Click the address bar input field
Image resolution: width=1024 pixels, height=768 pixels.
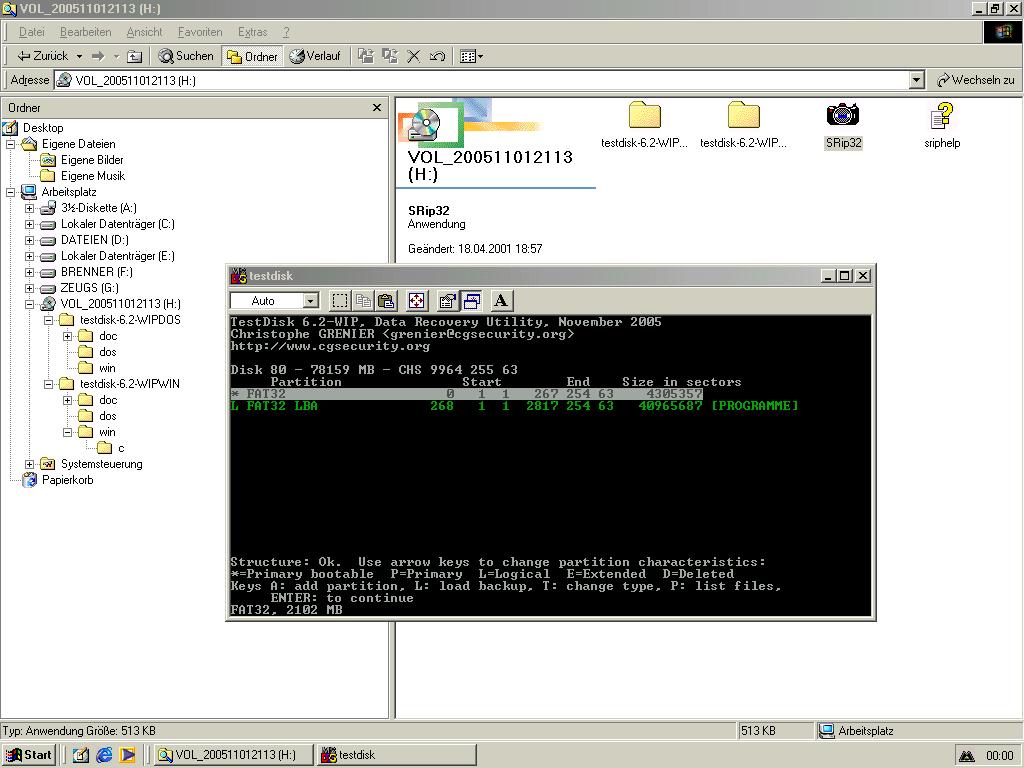(x=482, y=80)
